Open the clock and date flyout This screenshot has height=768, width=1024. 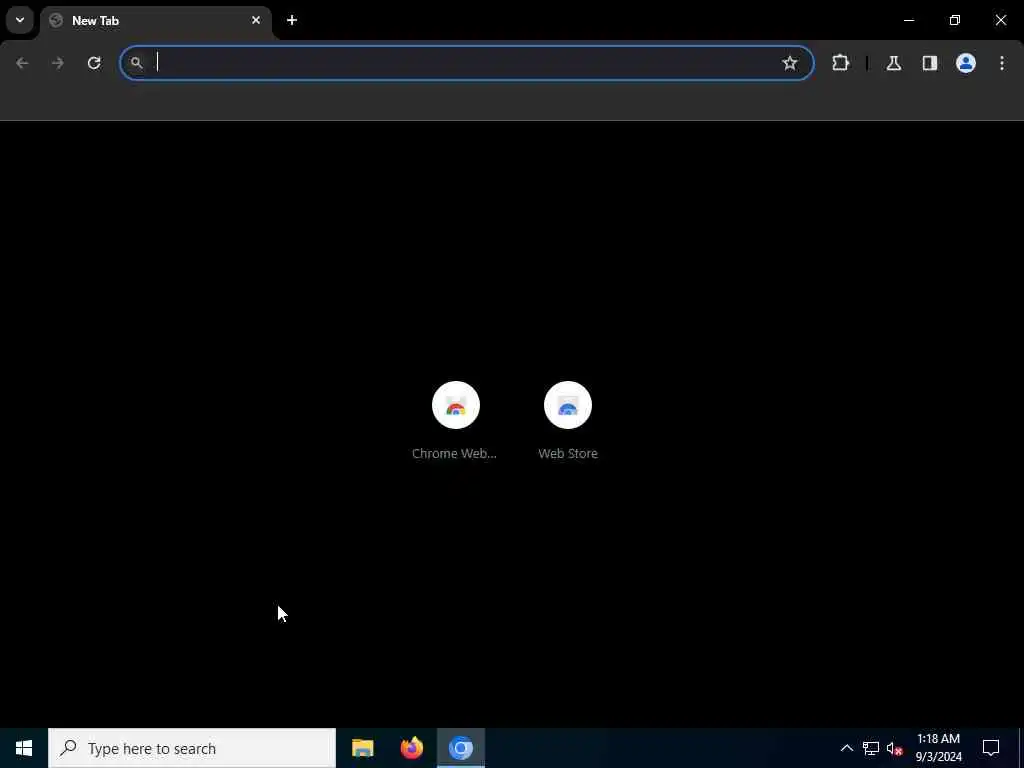point(938,748)
